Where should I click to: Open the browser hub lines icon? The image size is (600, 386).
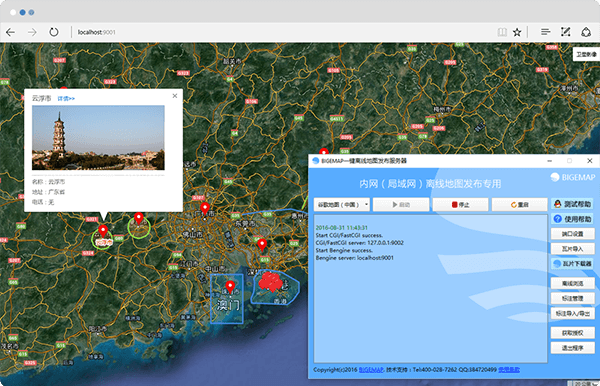(x=546, y=32)
